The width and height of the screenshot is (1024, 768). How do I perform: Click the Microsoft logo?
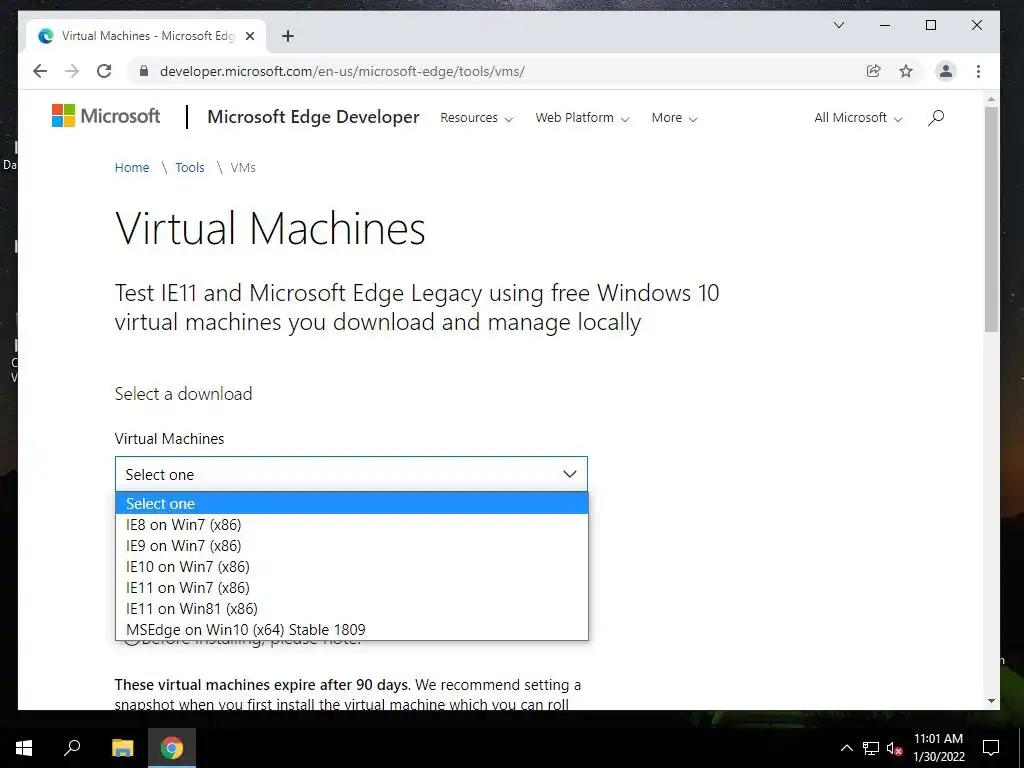point(106,116)
